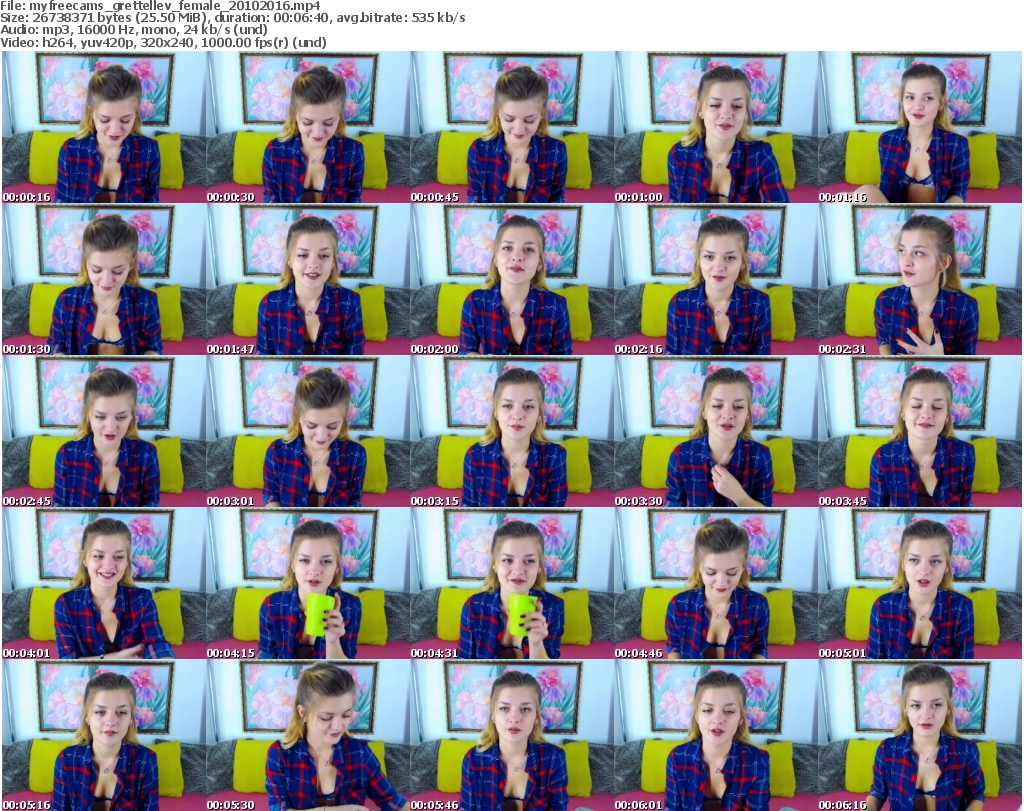Image resolution: width=1024 pixels, height=811 pixels.
Task: Click the frame at 00:05:30
Action: coord(307,735)
